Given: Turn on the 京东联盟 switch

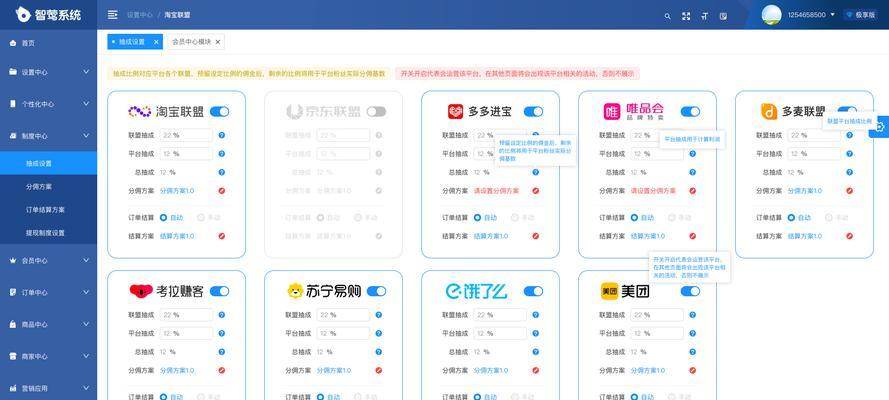Looking at the screenshot, I should [x=376, y=112].
